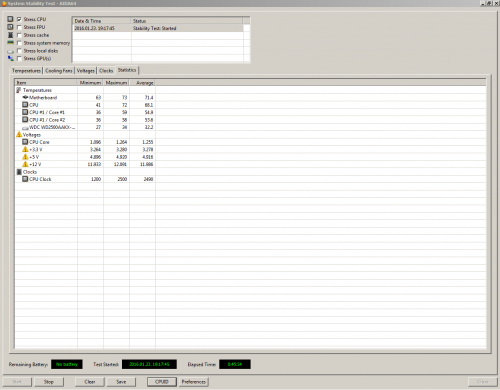The width and height of the screenshot is (500, 390).
Task: Enable the Stress GPU(s) checkbox
Action: click(x=19, y=59)
